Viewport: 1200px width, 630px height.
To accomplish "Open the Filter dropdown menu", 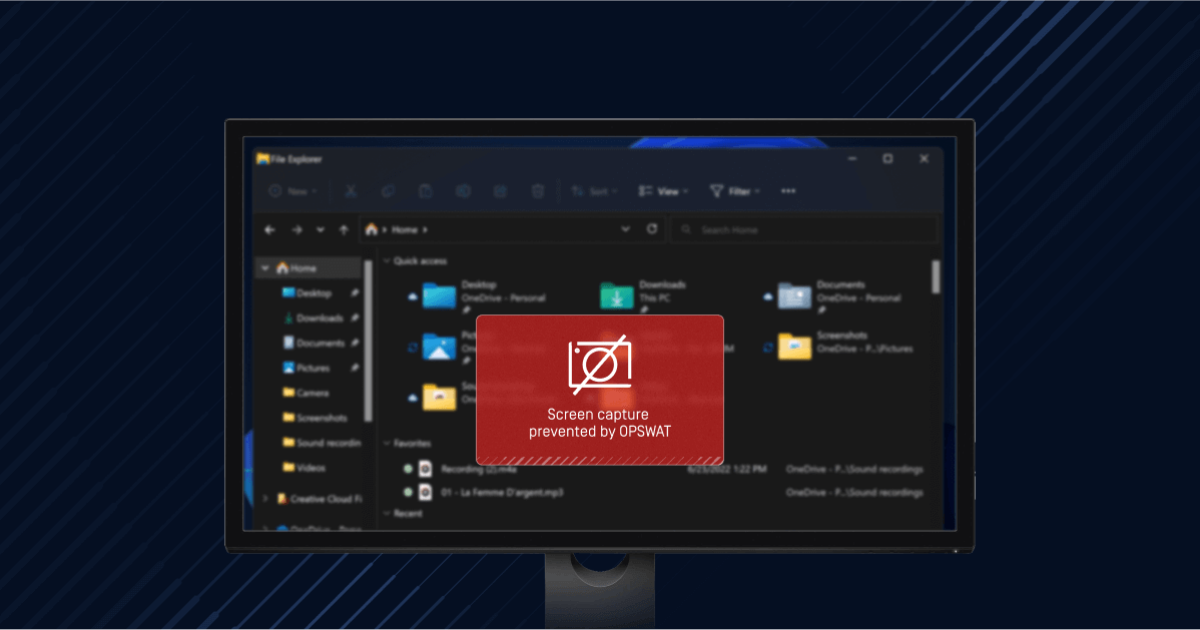I will pos(734,191).
